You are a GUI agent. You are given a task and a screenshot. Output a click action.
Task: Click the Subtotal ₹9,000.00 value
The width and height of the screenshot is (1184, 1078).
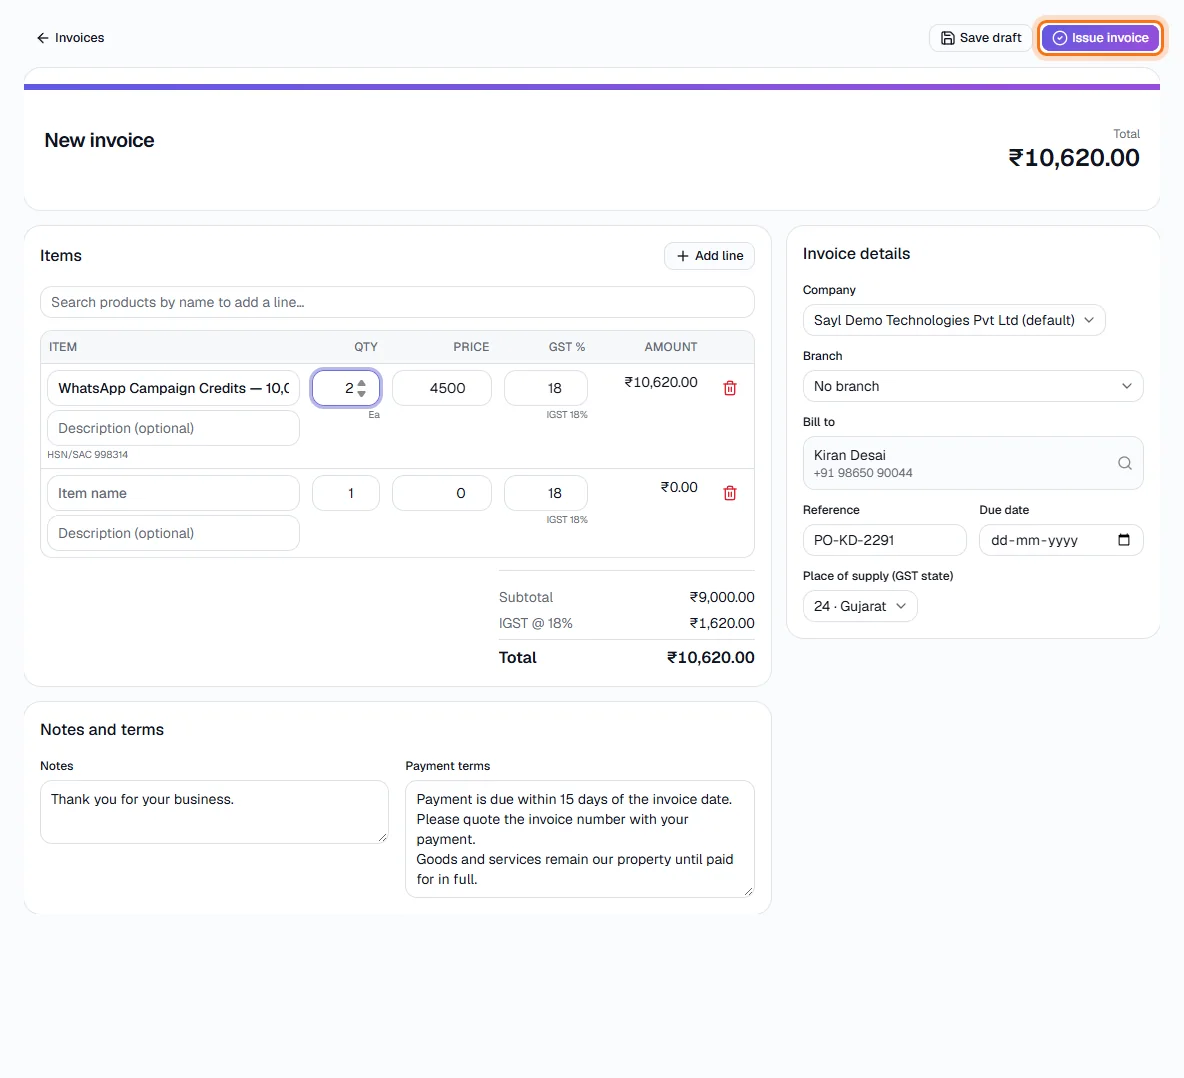point(722,597)
